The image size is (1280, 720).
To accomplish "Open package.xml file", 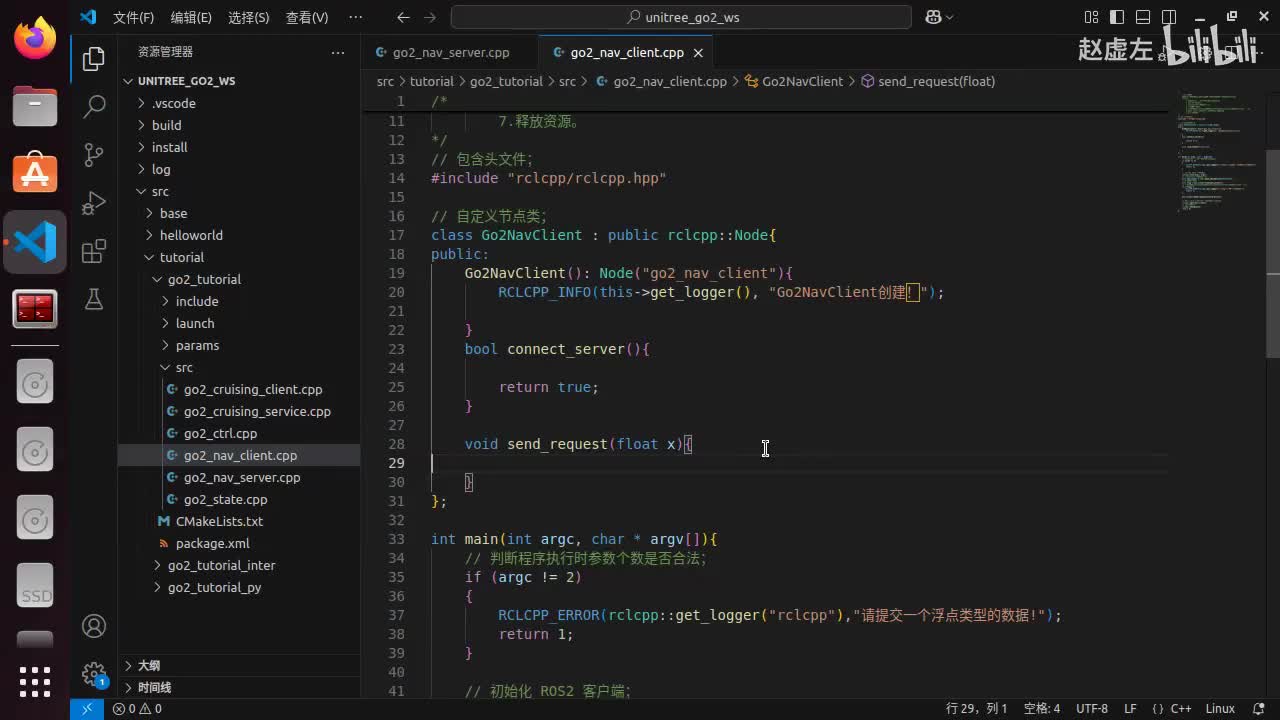I will click(239, 543).
